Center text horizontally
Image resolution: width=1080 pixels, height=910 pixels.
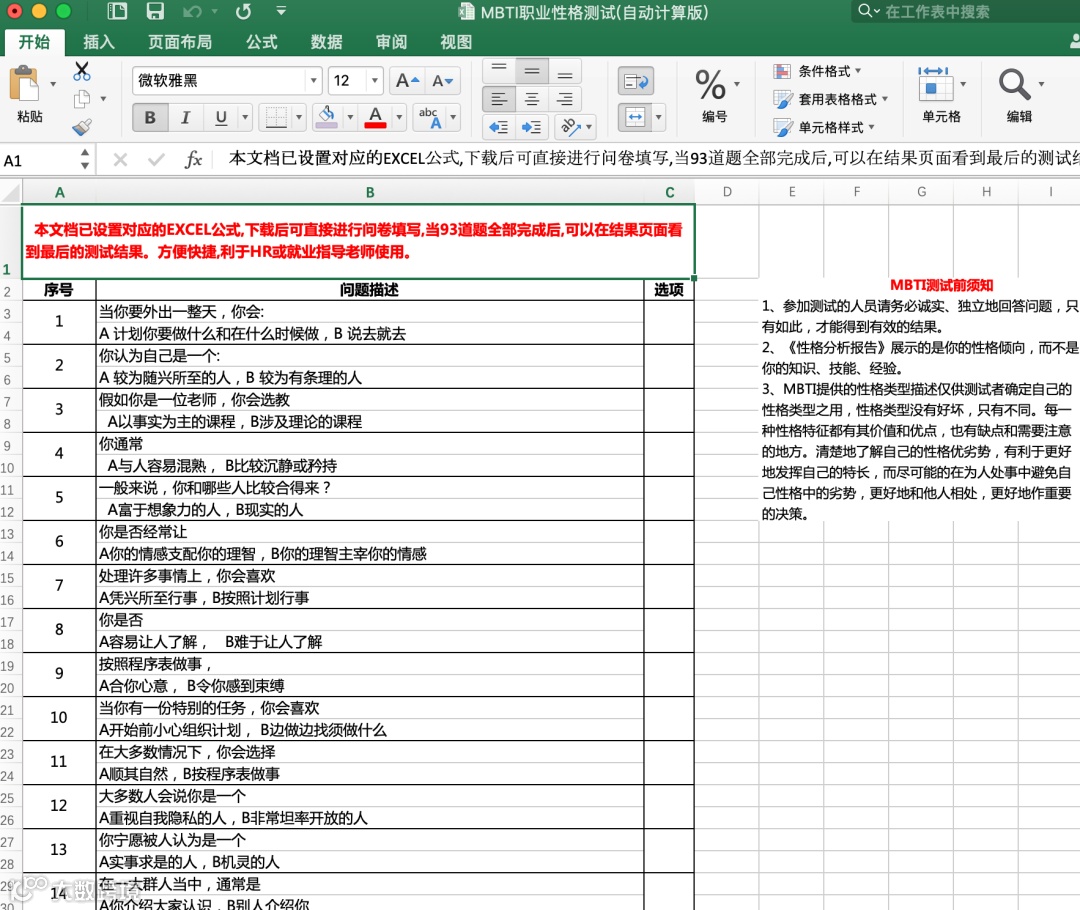click(x=532, y=99)
